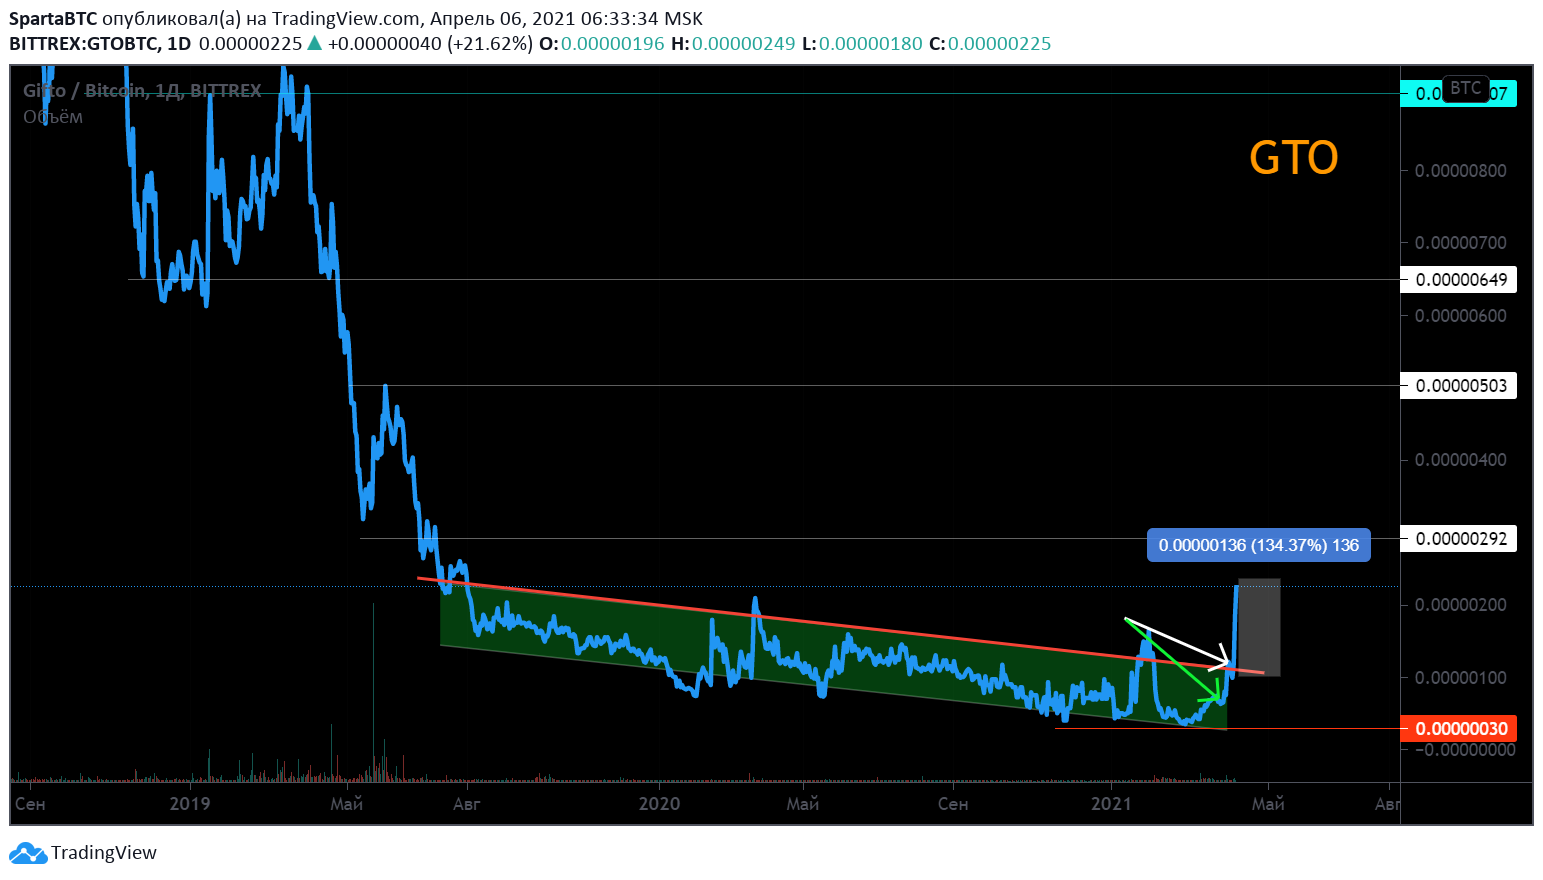Click the cyan top price label
Viewport: 1543px width, 880px height.
click(1459, 94)
